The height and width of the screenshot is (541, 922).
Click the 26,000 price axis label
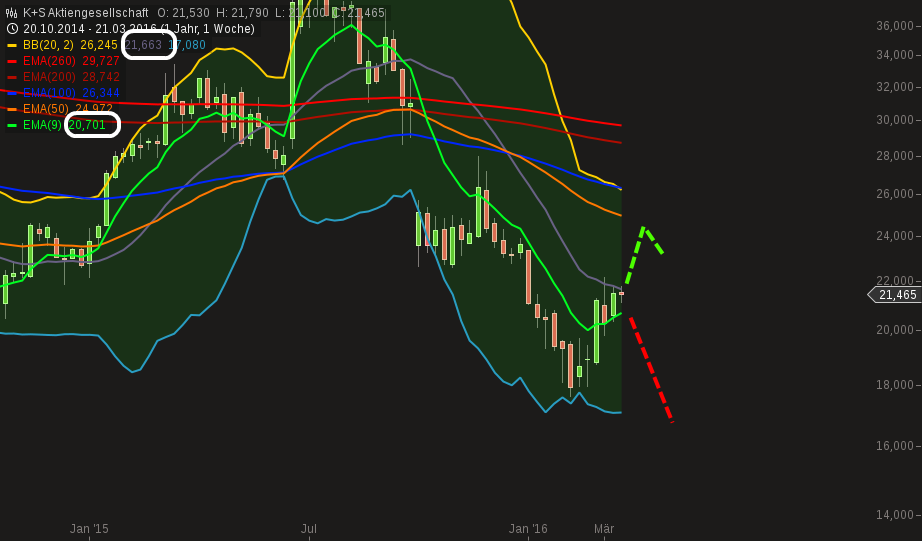895,194
